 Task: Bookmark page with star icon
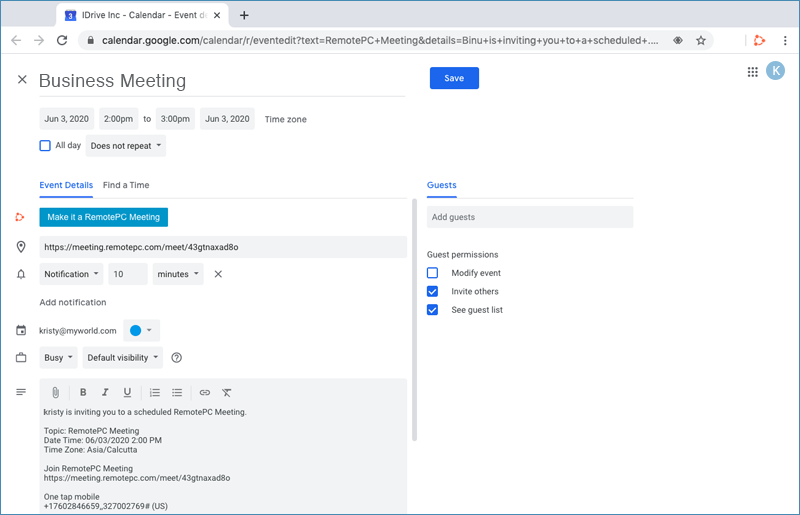701,40
